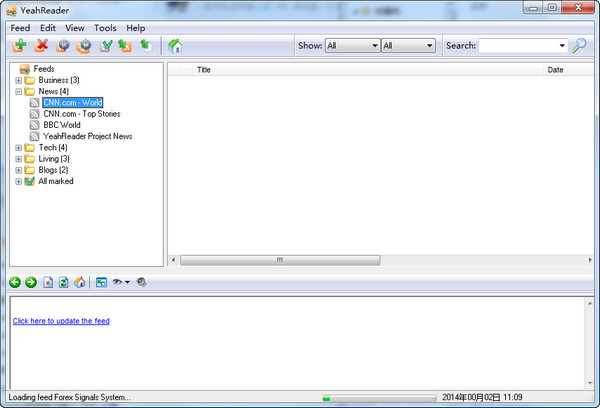Screen dimensions: 600x408
Task: Open the first Show filter dropdown
Action: [351, 45]
